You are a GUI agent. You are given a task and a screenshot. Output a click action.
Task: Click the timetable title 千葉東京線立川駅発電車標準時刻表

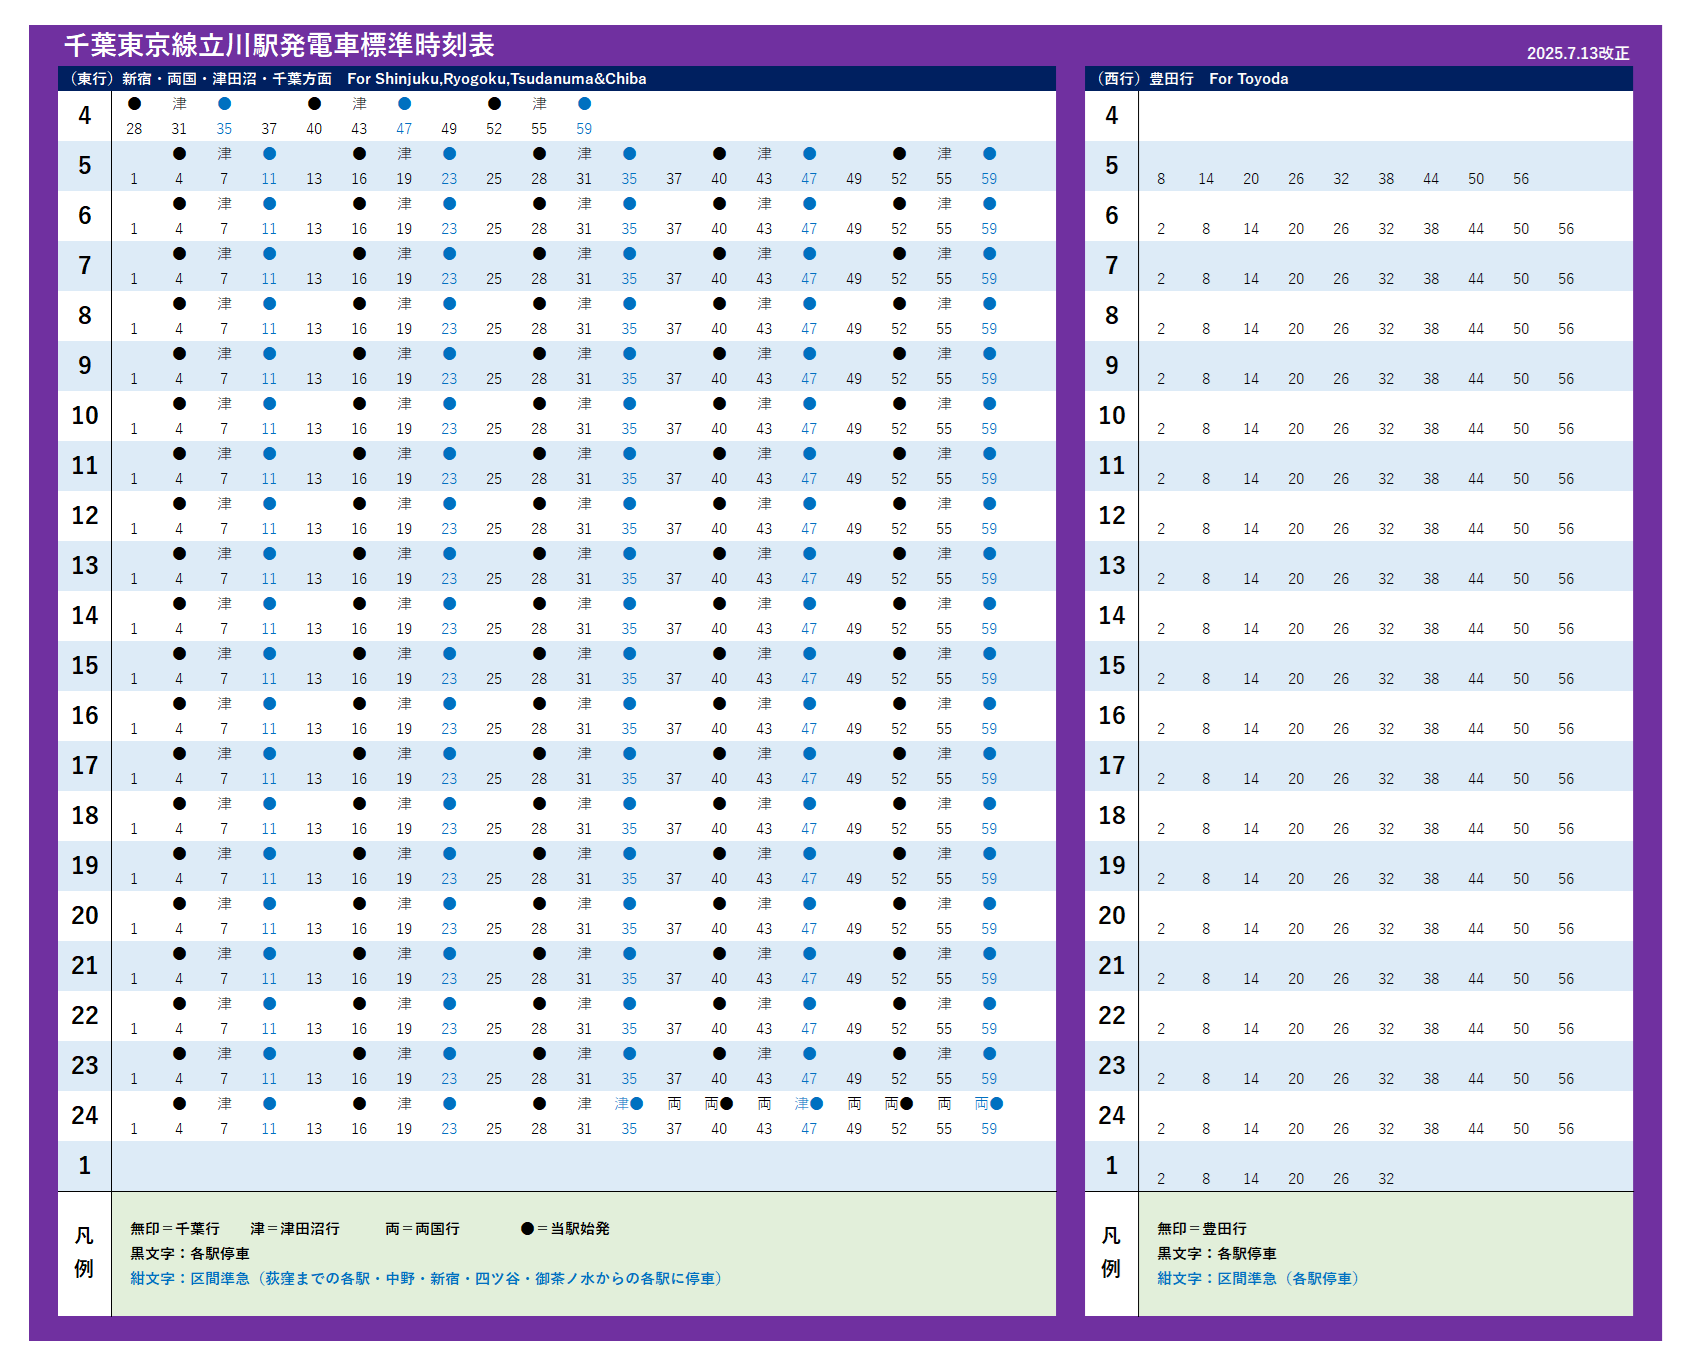(279, 46)
